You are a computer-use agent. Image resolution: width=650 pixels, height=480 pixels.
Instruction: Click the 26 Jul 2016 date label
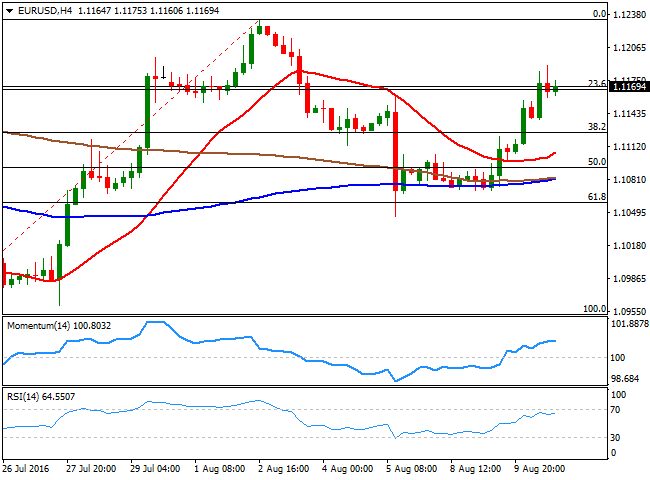(26, 469)
